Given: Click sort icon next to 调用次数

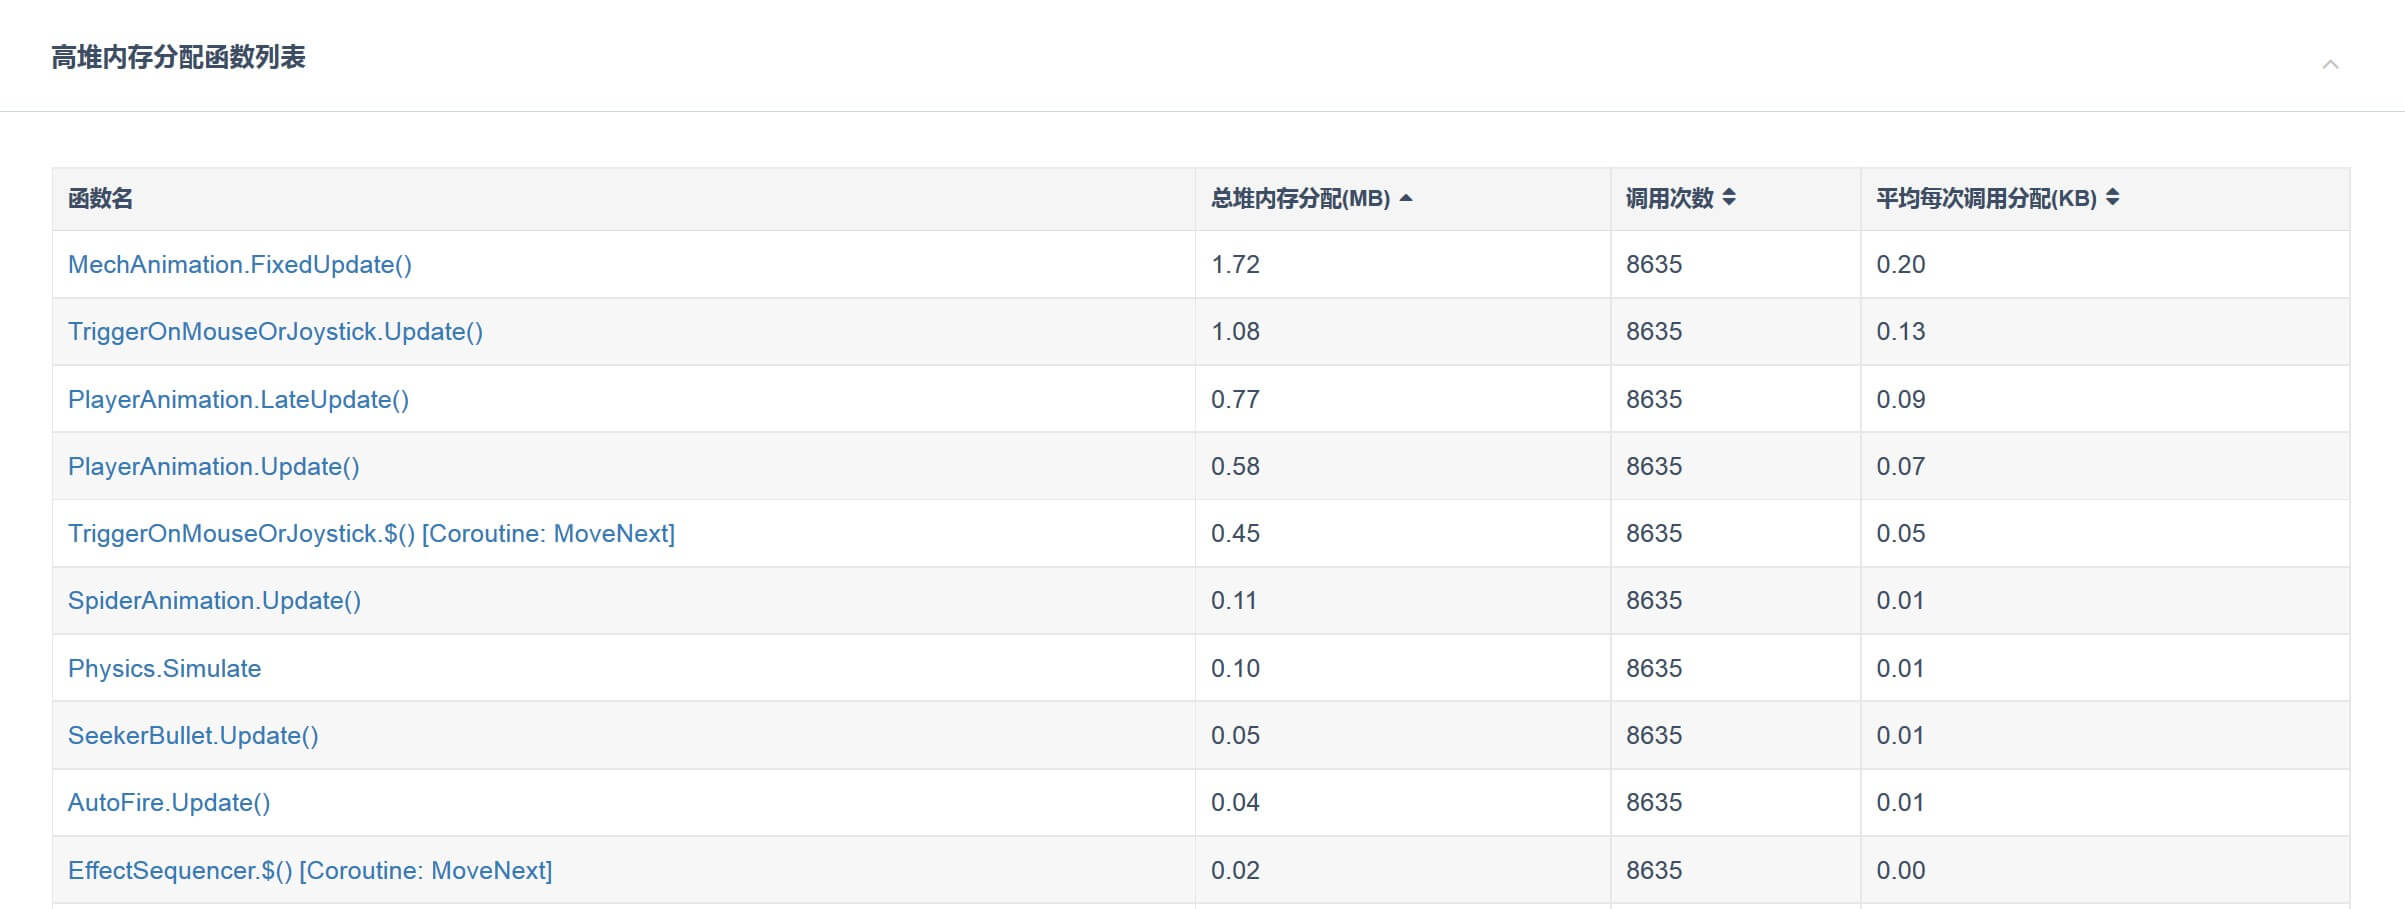Looking at the screenshot, I should (x=1729, y=198).
